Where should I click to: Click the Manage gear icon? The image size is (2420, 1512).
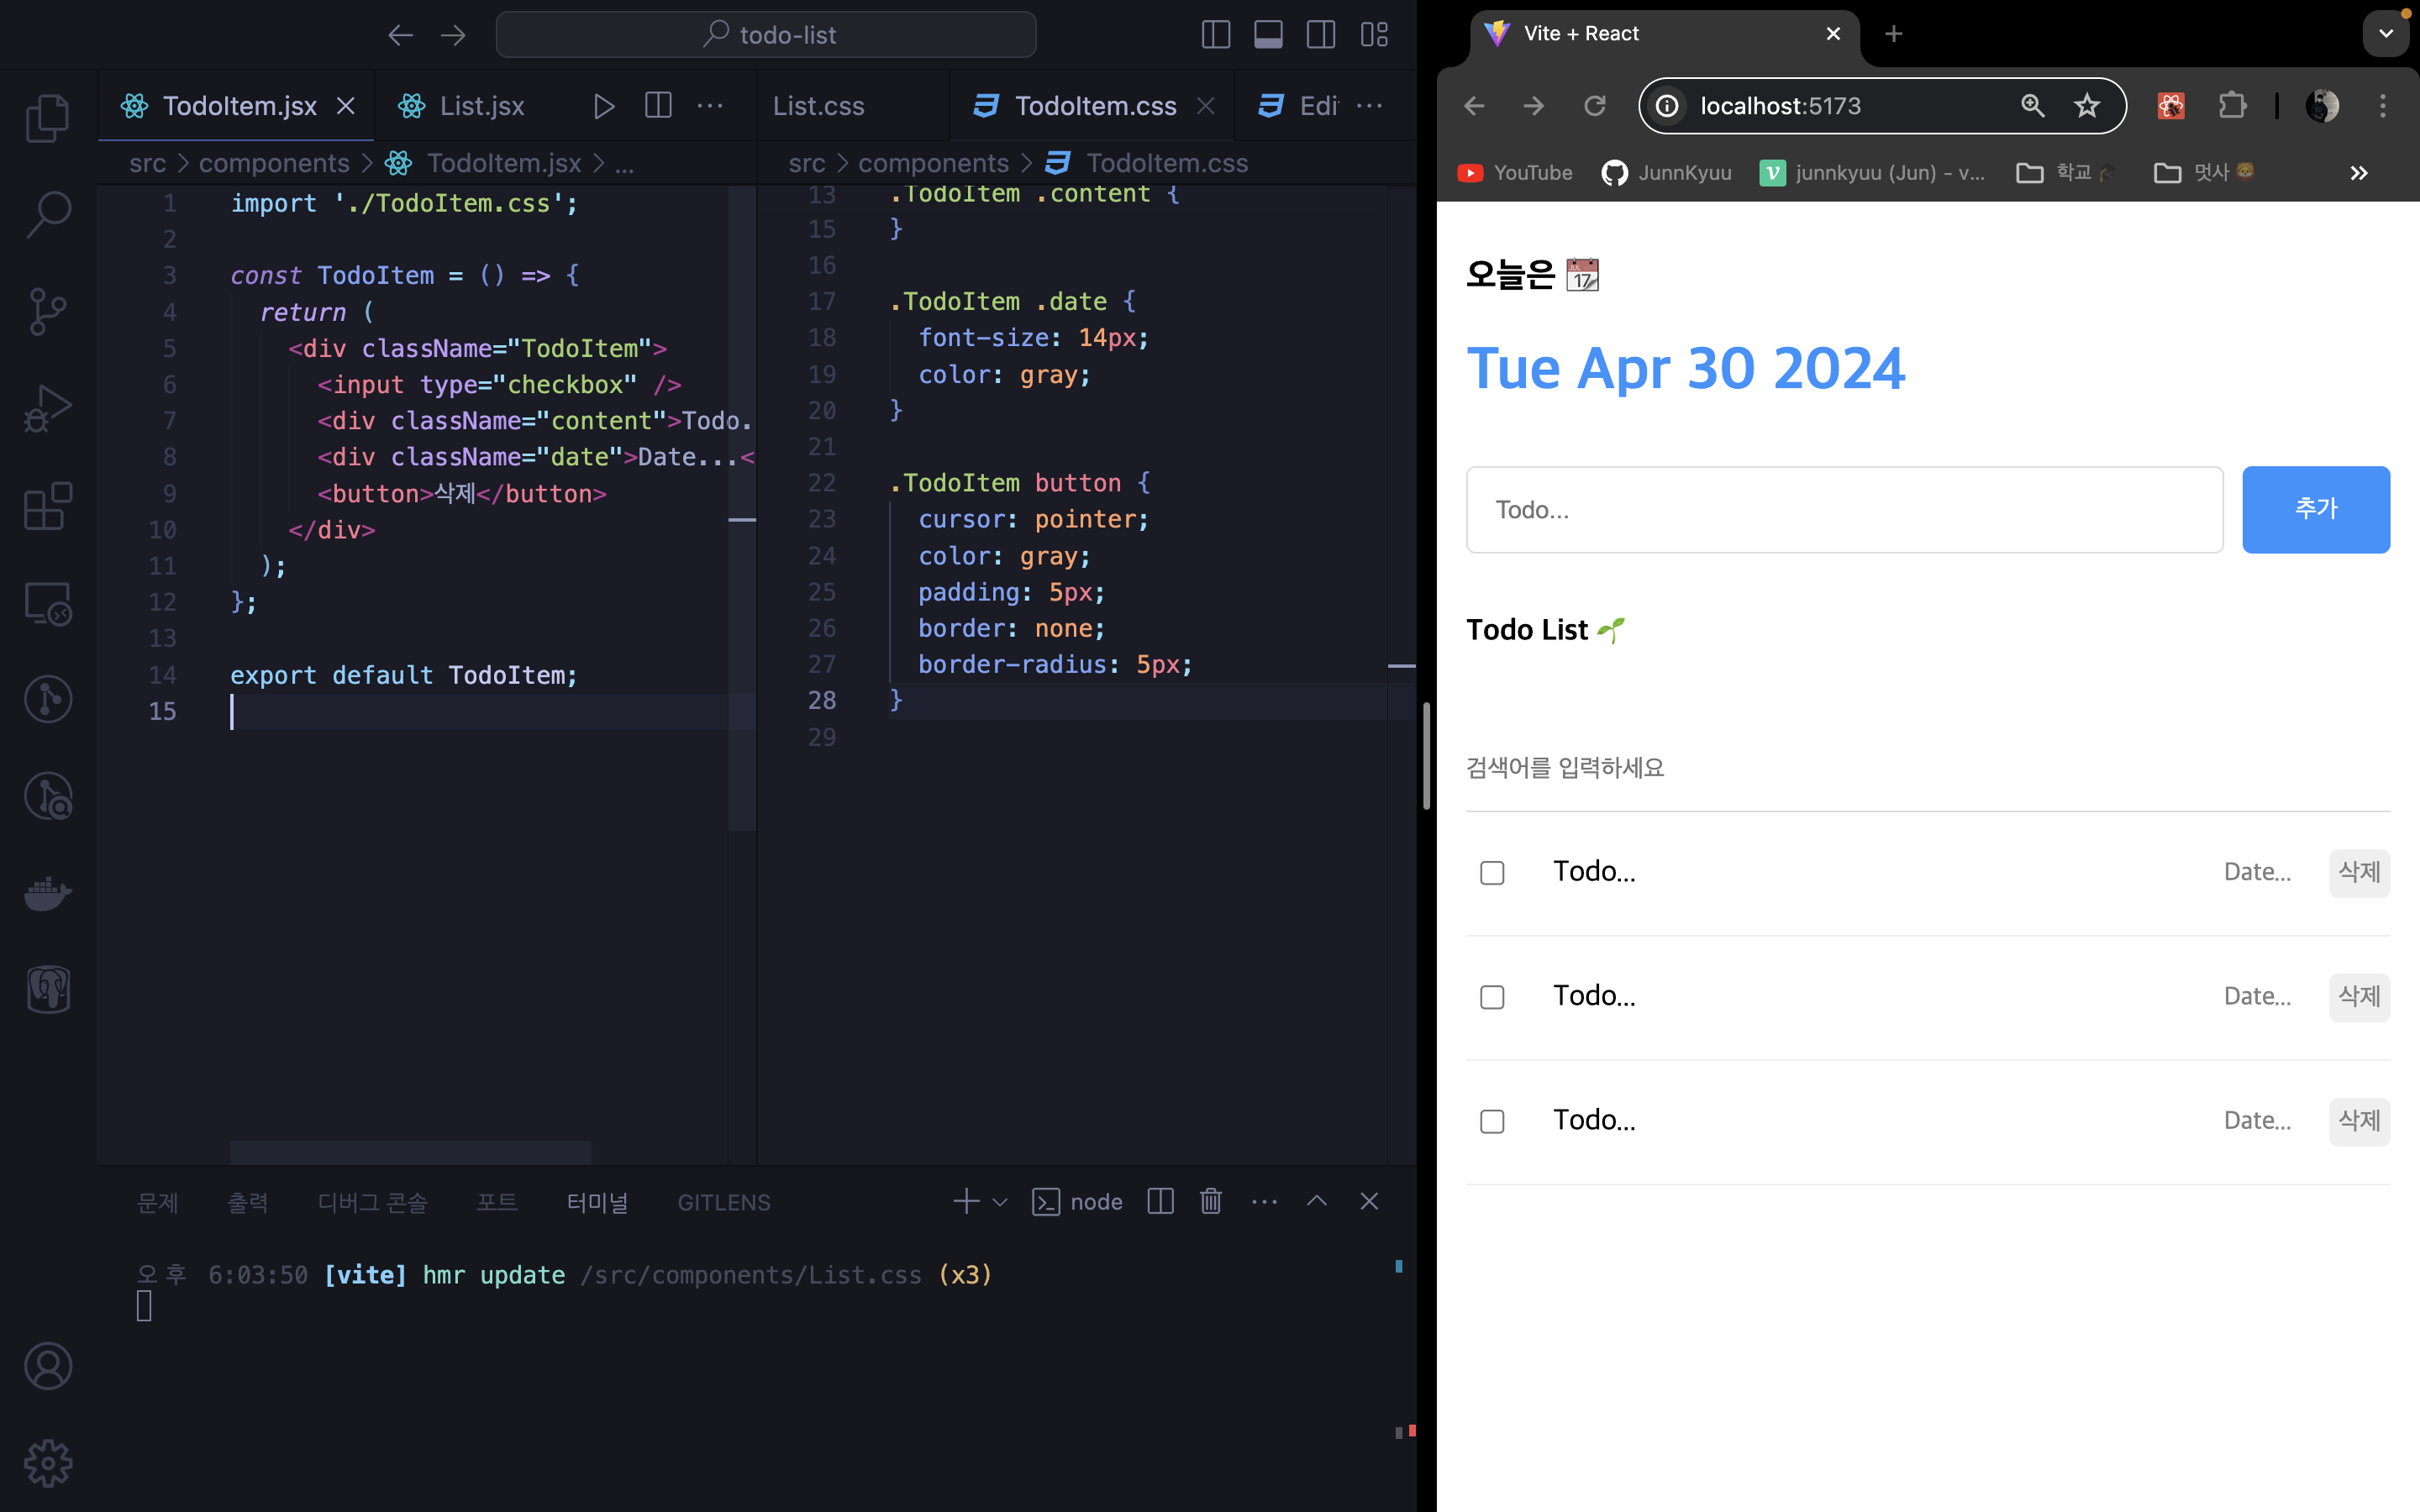point(47,1463)
